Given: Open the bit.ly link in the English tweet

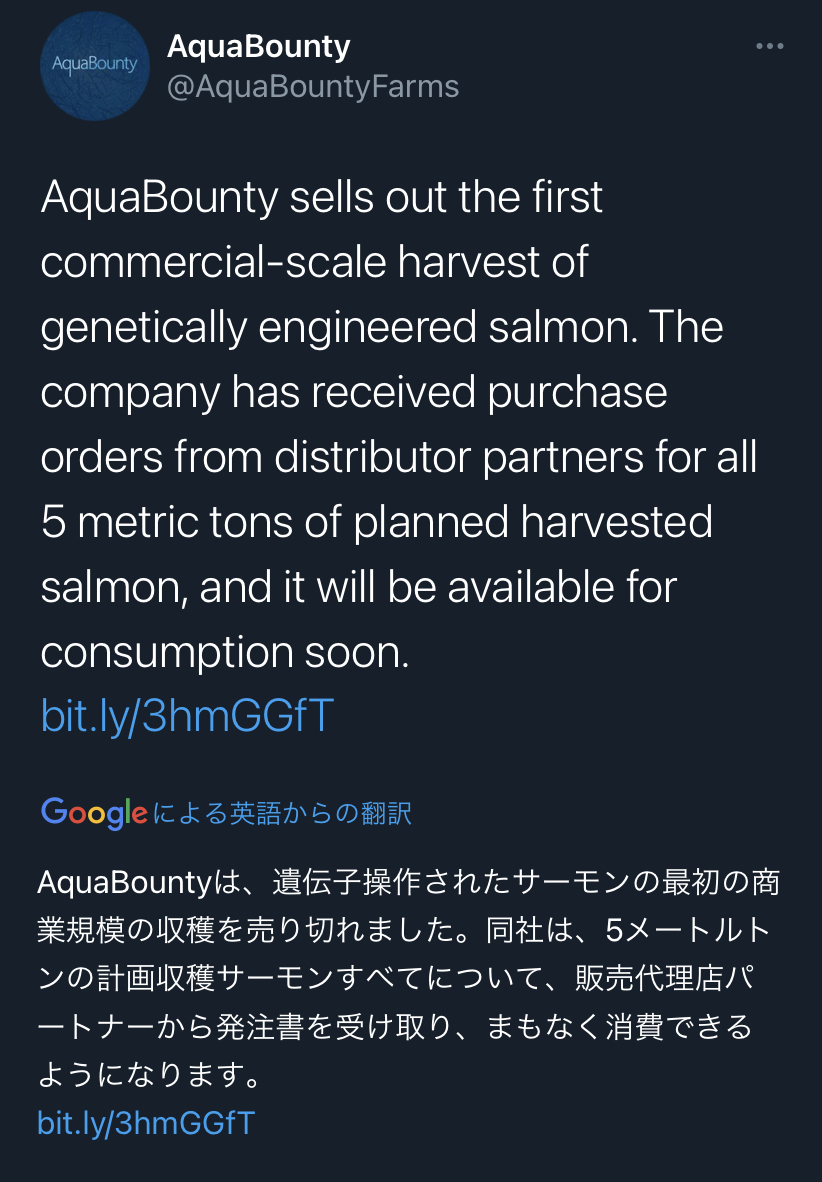Looking at the screenshot, I should tap(187, 716).
